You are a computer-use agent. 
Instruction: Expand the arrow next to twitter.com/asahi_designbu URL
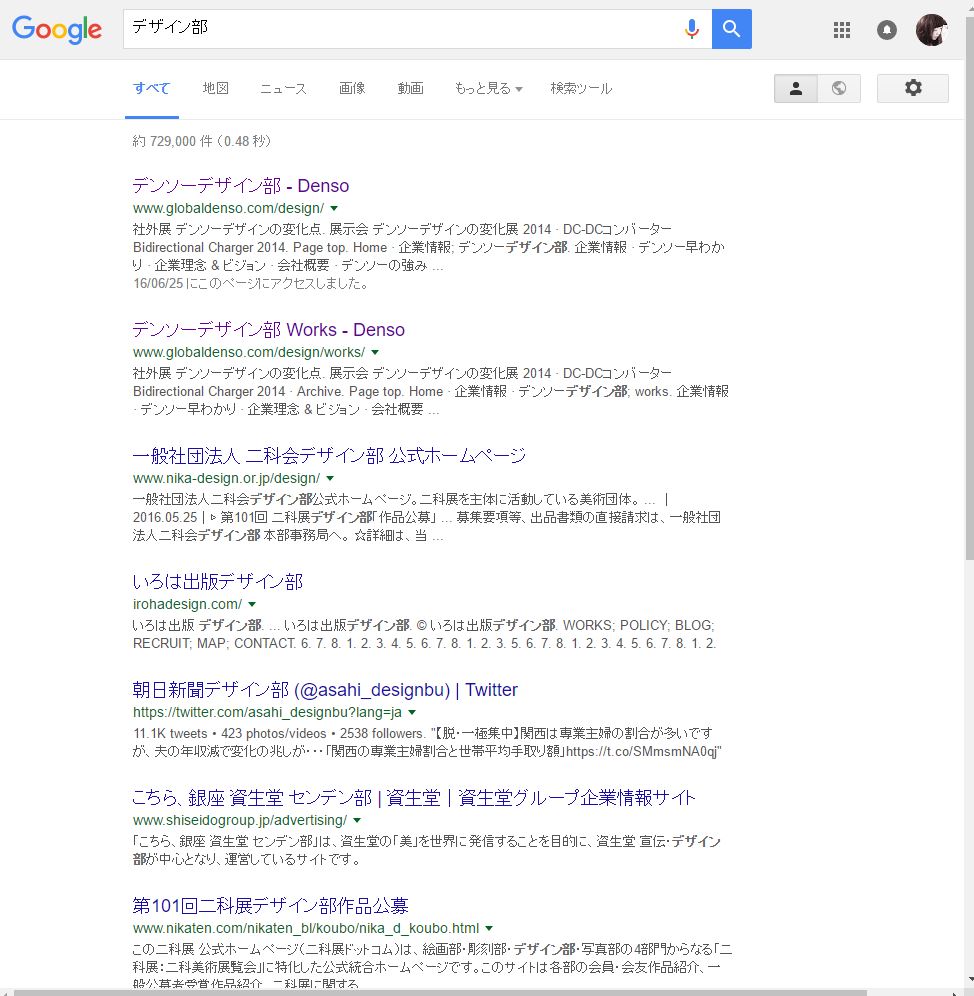[412, 713]
